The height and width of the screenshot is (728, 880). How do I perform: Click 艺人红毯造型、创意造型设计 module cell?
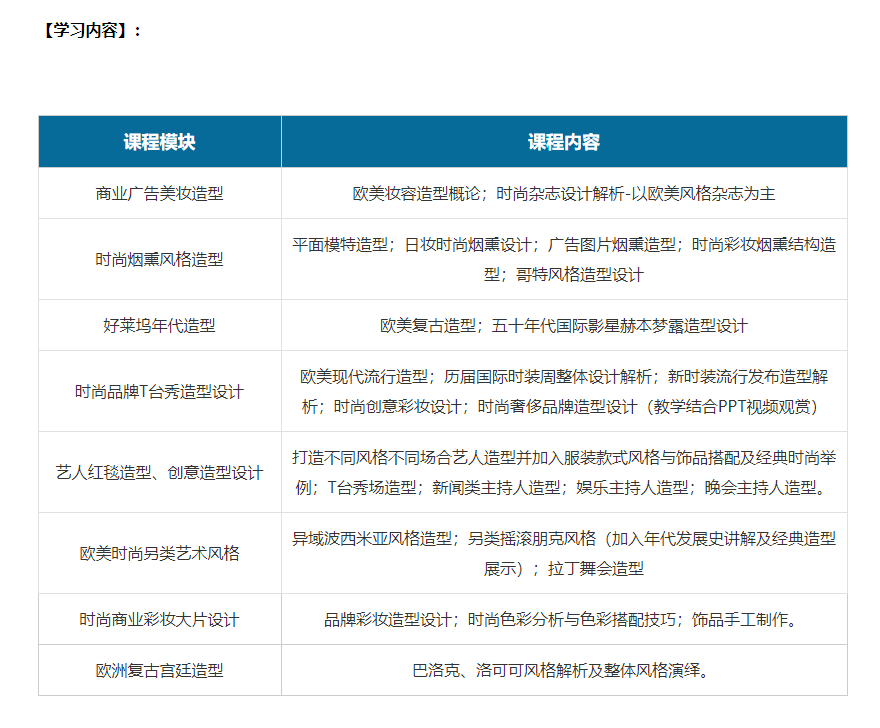tap(160, 472)
